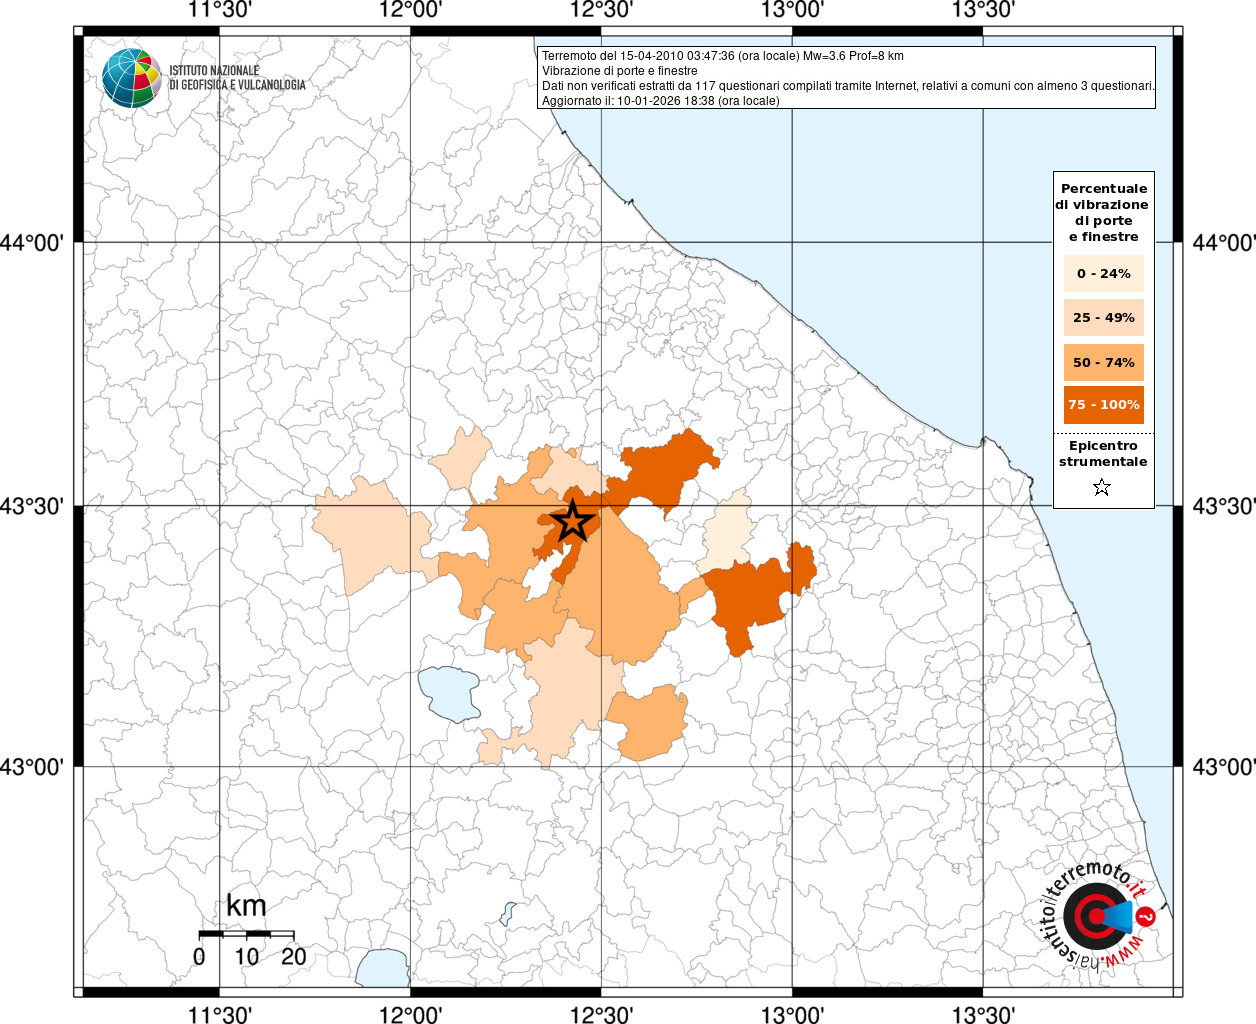Click the km scale bar
The width and height of the screenshot is (1256, 1024).
click(x=246, y=934)
